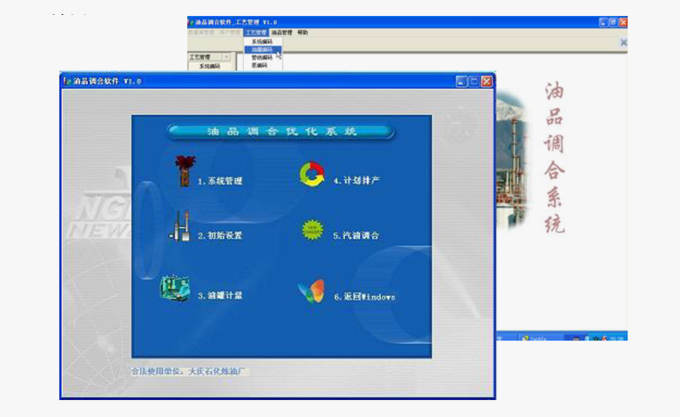Click the 合法使用单位 license text
The width and height of the screenshot is (680, 417).
188,371
